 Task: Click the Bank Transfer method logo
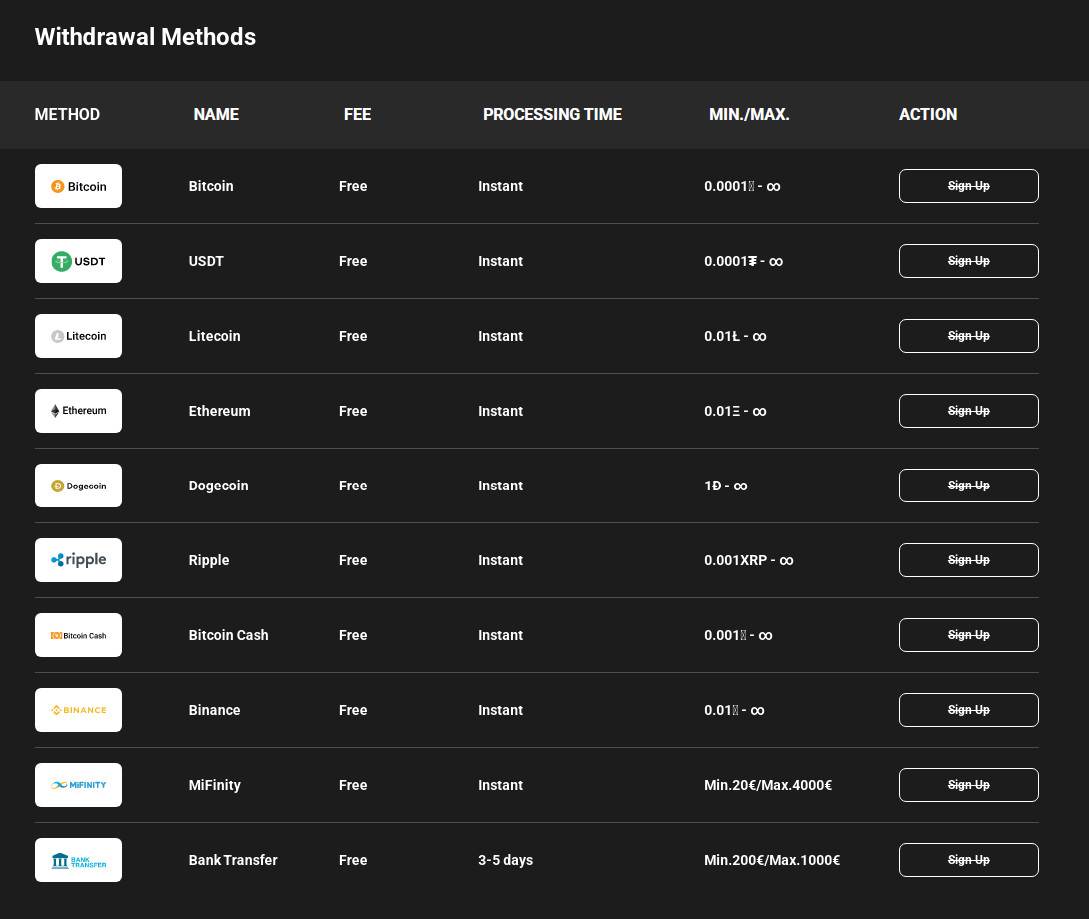click(x=78, y=860)
